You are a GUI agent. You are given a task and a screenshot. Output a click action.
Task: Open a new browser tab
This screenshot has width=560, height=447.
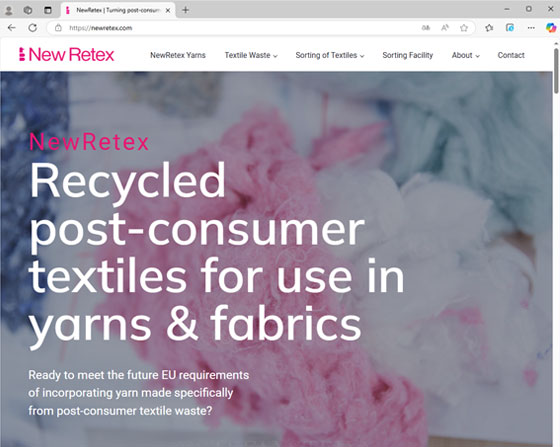(185, 10)
